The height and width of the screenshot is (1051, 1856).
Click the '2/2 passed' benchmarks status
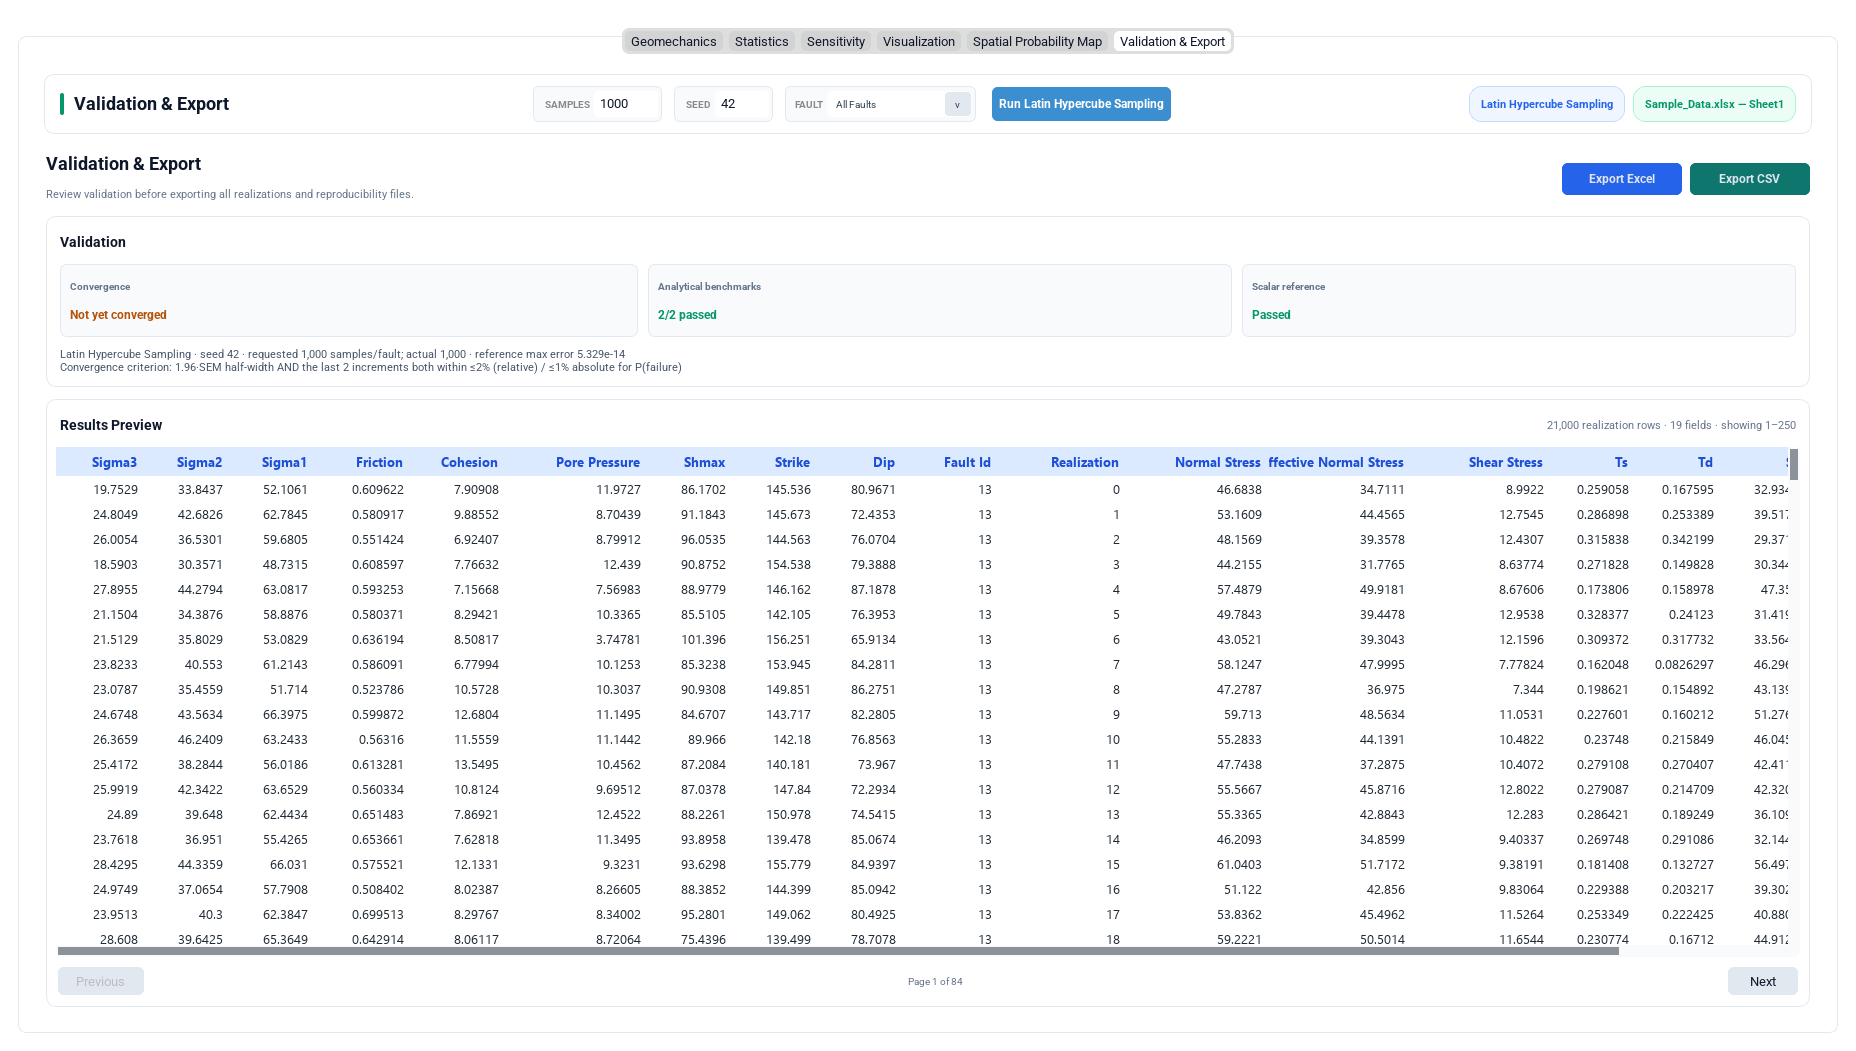687,315
